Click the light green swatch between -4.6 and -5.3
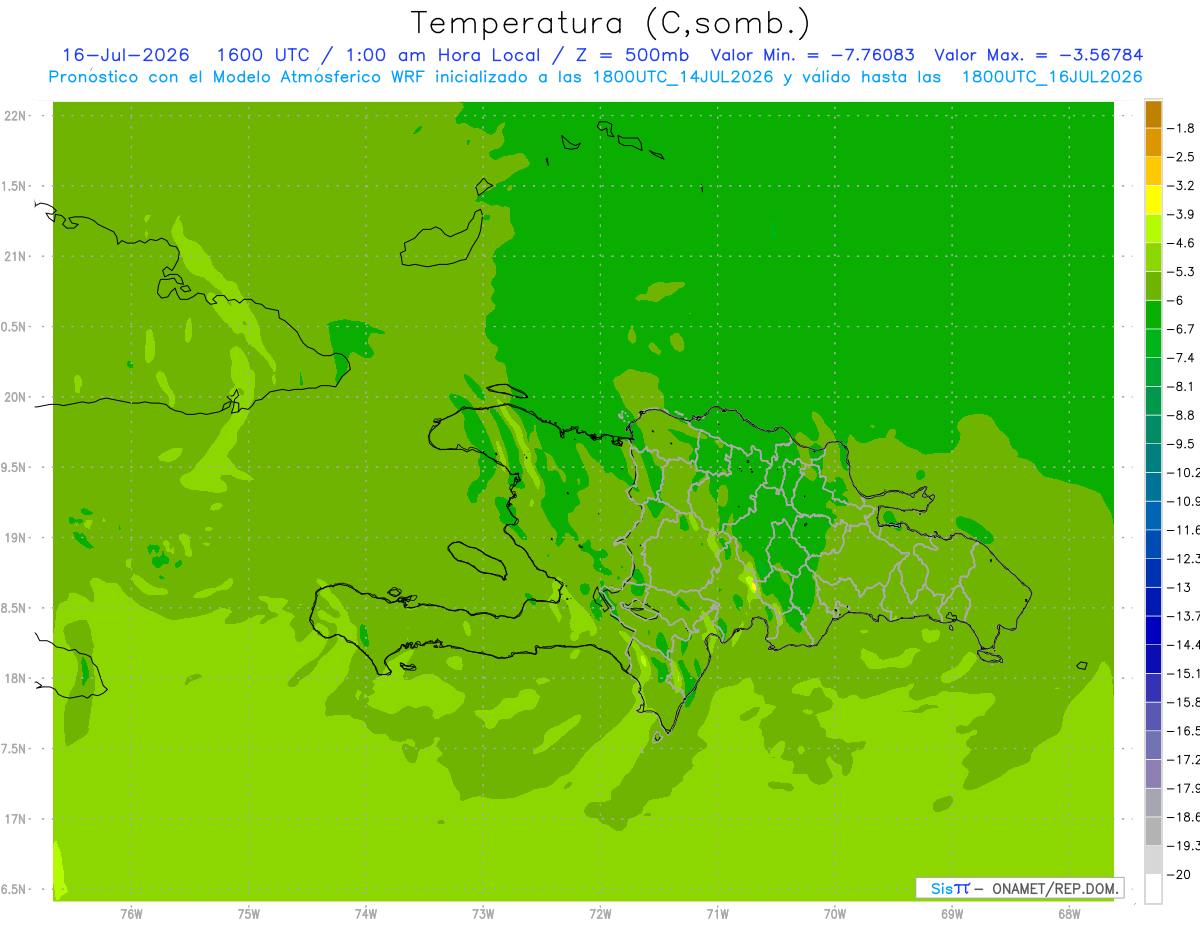 point(1153,257)
